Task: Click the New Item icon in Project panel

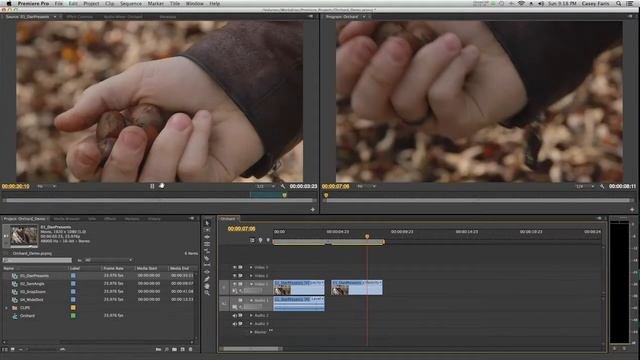Action: 182,349
